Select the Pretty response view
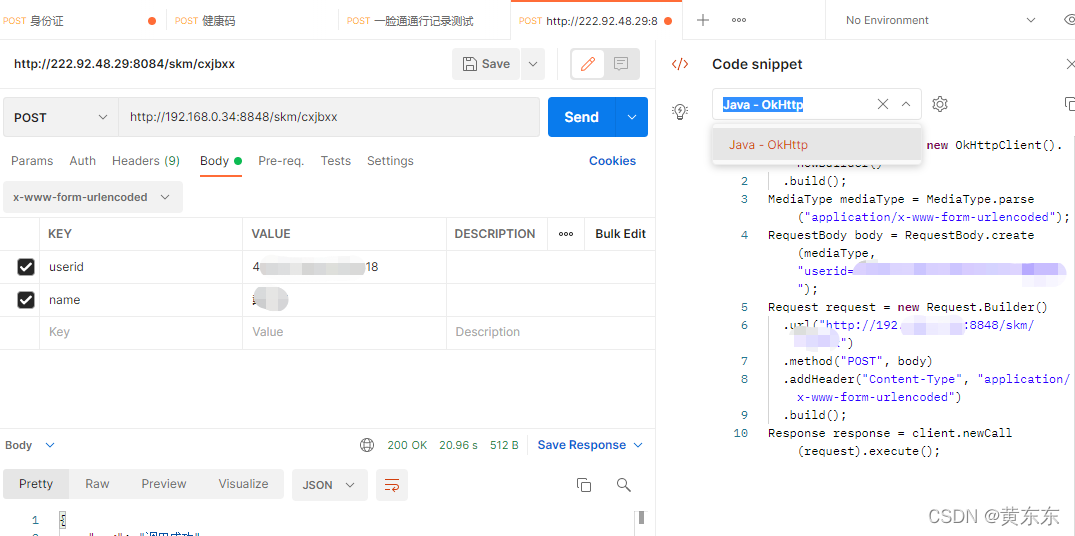 tap(36, 484)
